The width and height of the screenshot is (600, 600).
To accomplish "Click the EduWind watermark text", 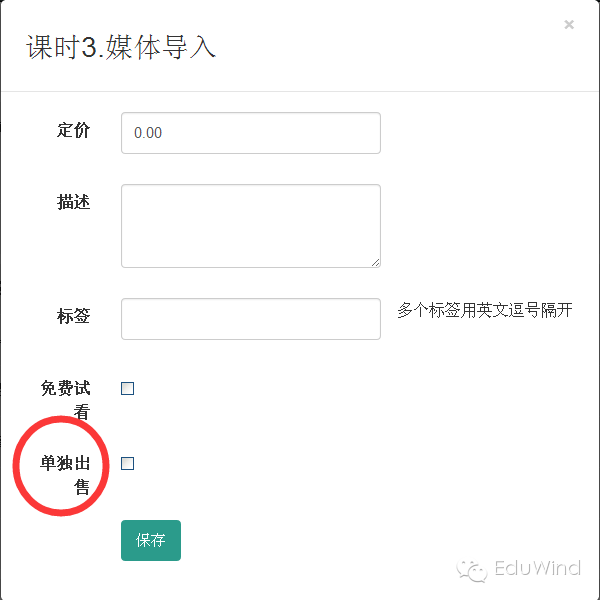I will point(538,568).
